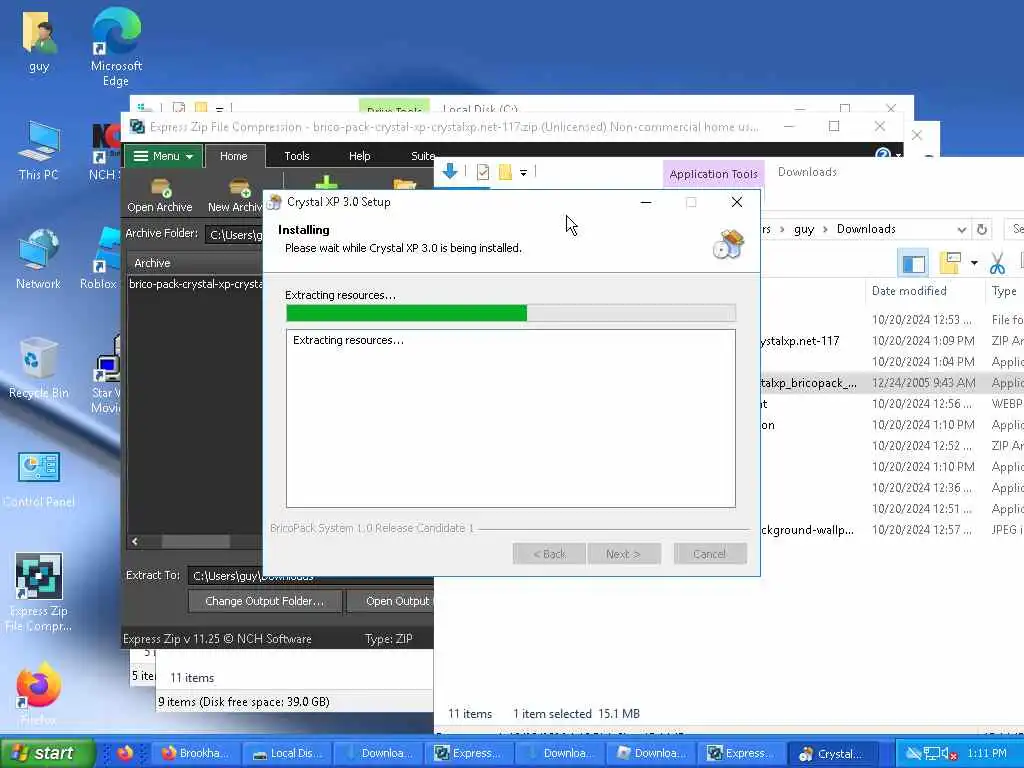The height and width of the screenshot is (768, 1024).
Task: Expand the Customize Quick Access Toolbar arrow
Action: coord(523,172)
